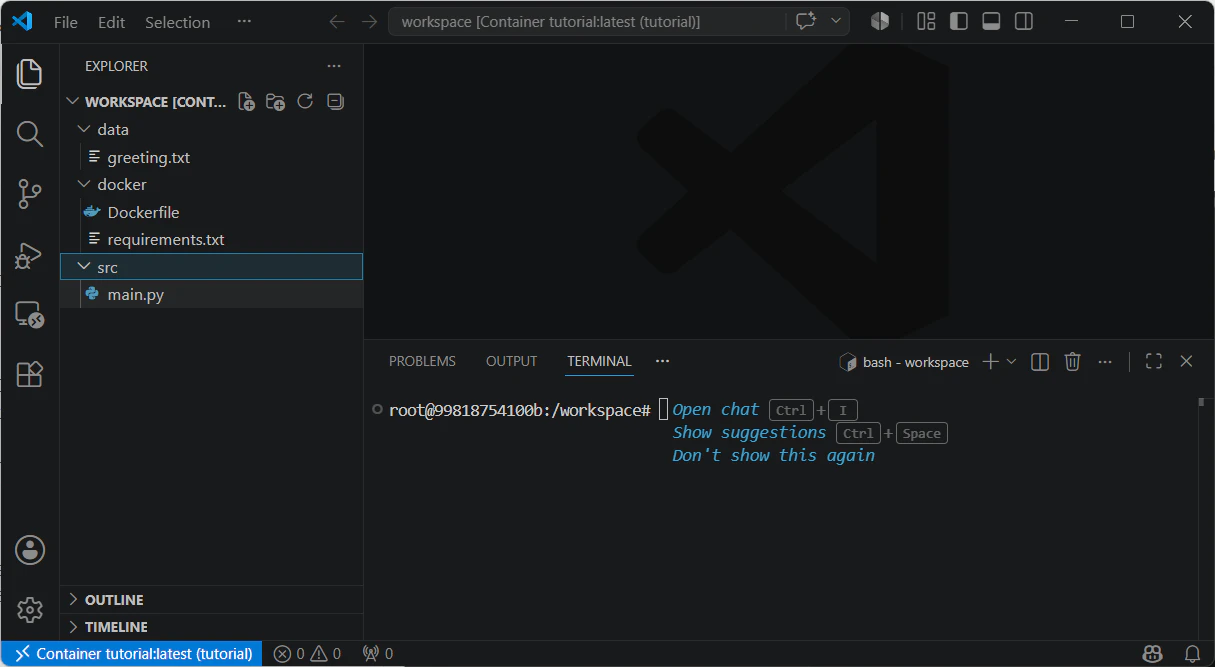Open the chat dropdown arrow in title bar
1215x667 pixels.
click(x=836, y=21)
